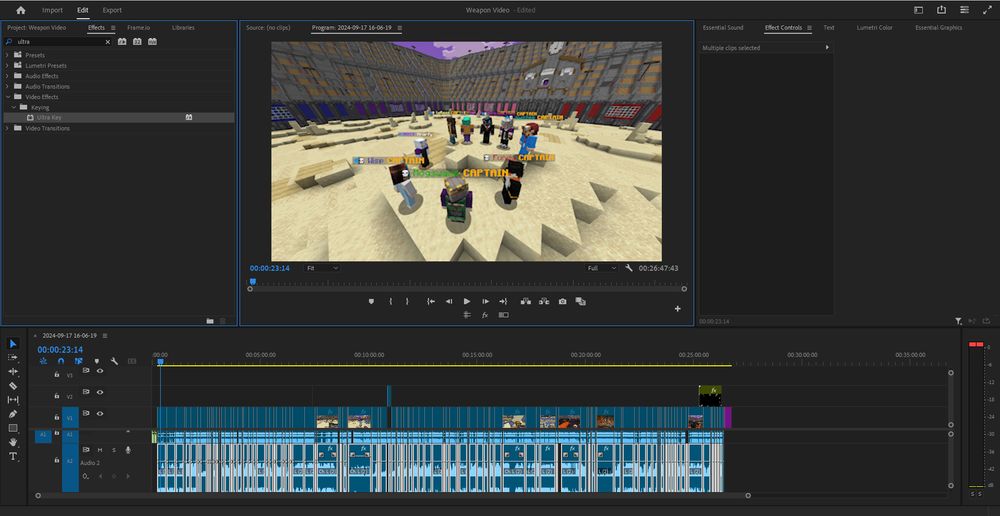This screenshot has width=1000, height=516.
Task: Collapse the Video Effects folder
Action: coord(8,97)
